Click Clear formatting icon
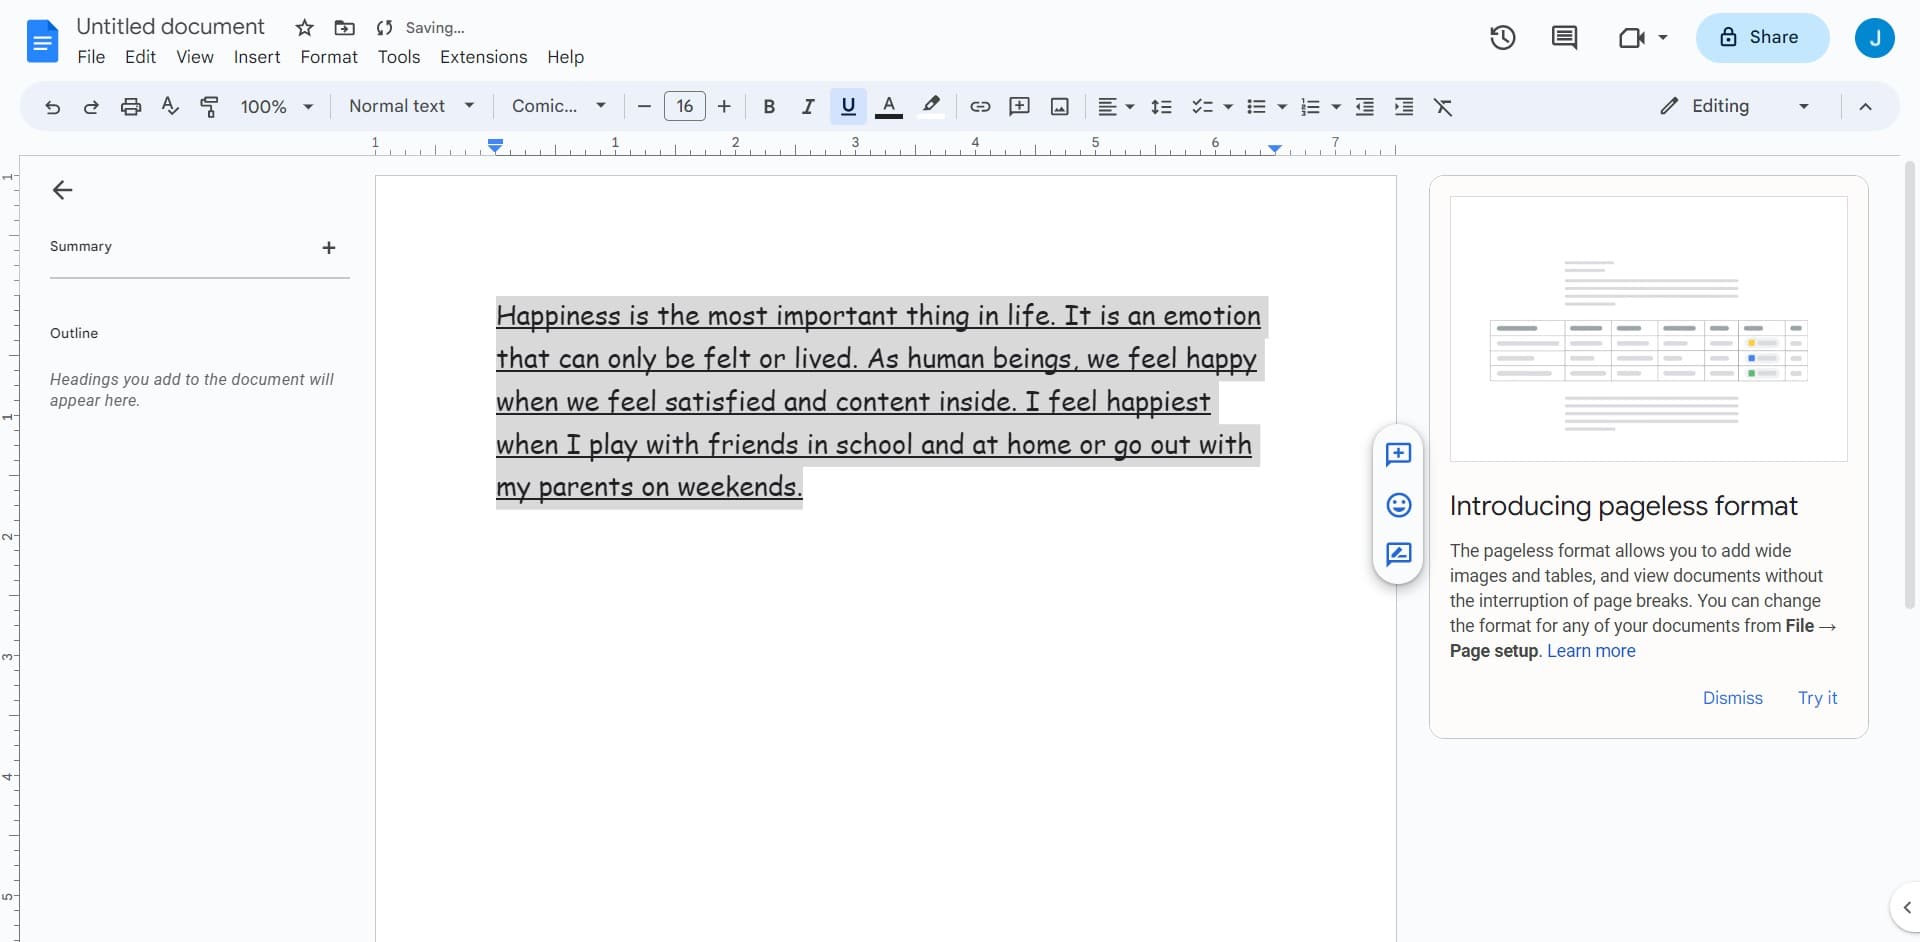1920x942 pixels. tap(1443, 107)
